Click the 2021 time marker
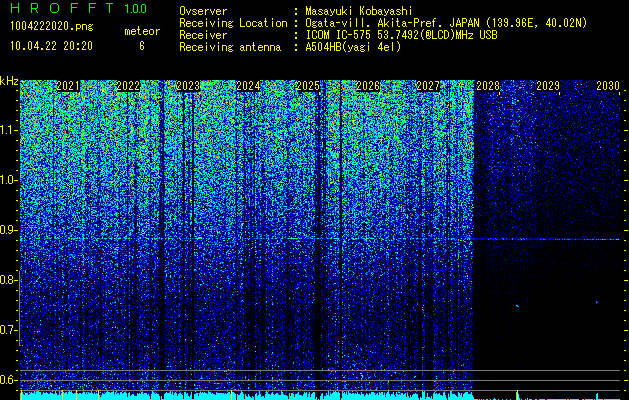The width and height of the screenshot is (629, 400). 68,86
